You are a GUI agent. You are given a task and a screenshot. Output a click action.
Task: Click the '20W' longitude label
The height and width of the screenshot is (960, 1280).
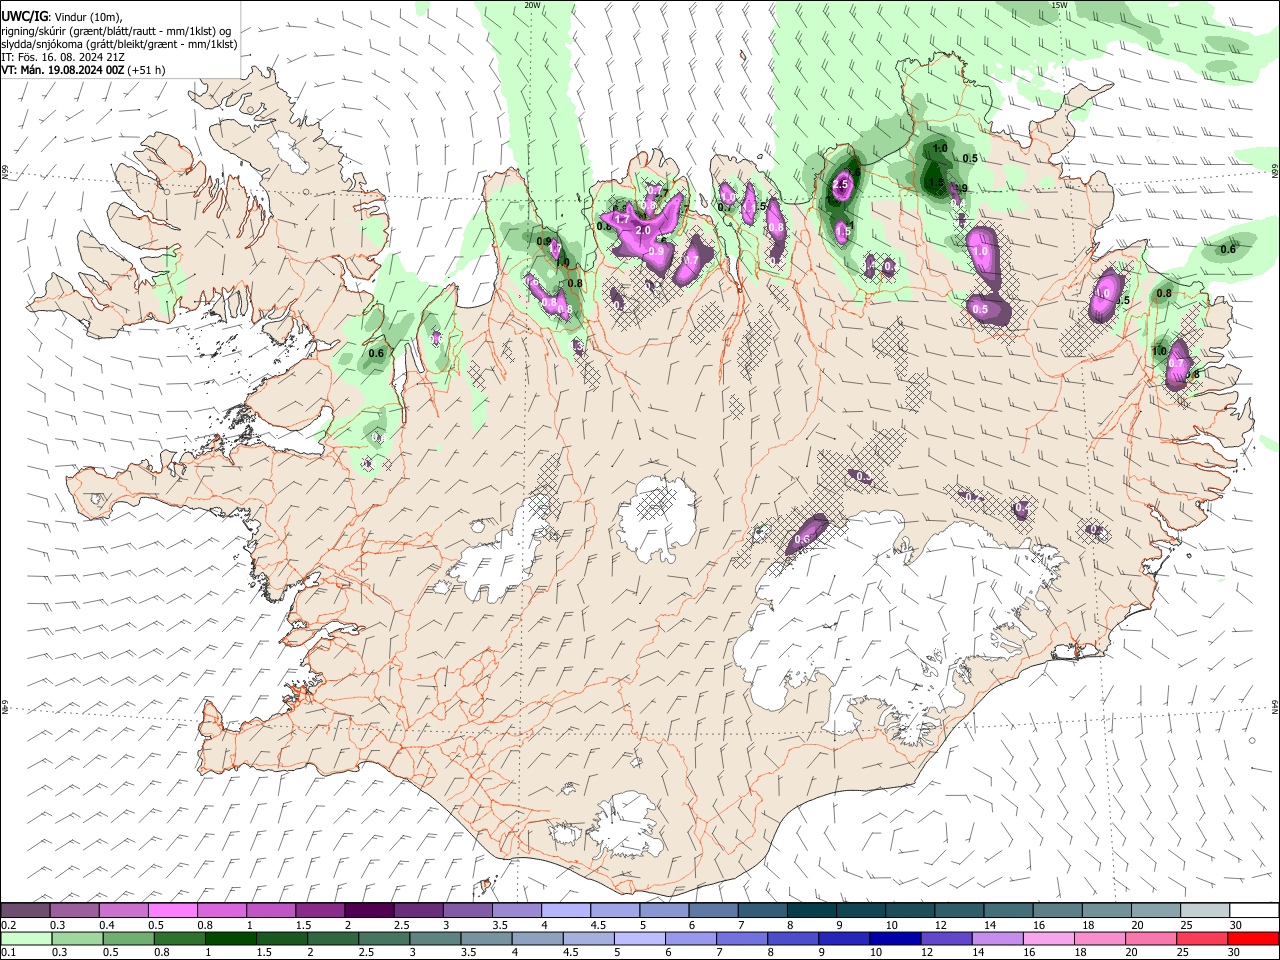click(x=531, y=5)
